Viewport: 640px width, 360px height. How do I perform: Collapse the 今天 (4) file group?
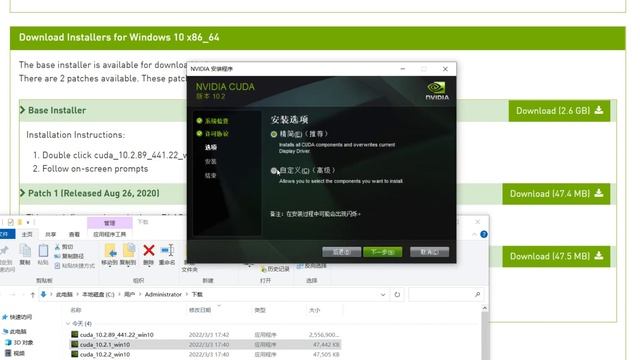(68, 324)
